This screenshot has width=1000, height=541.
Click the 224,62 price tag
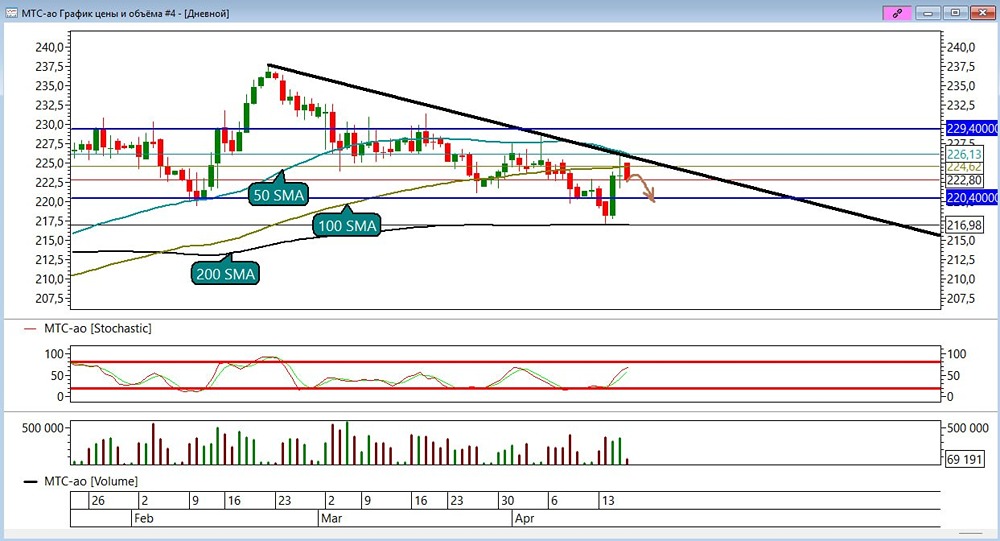964,167
